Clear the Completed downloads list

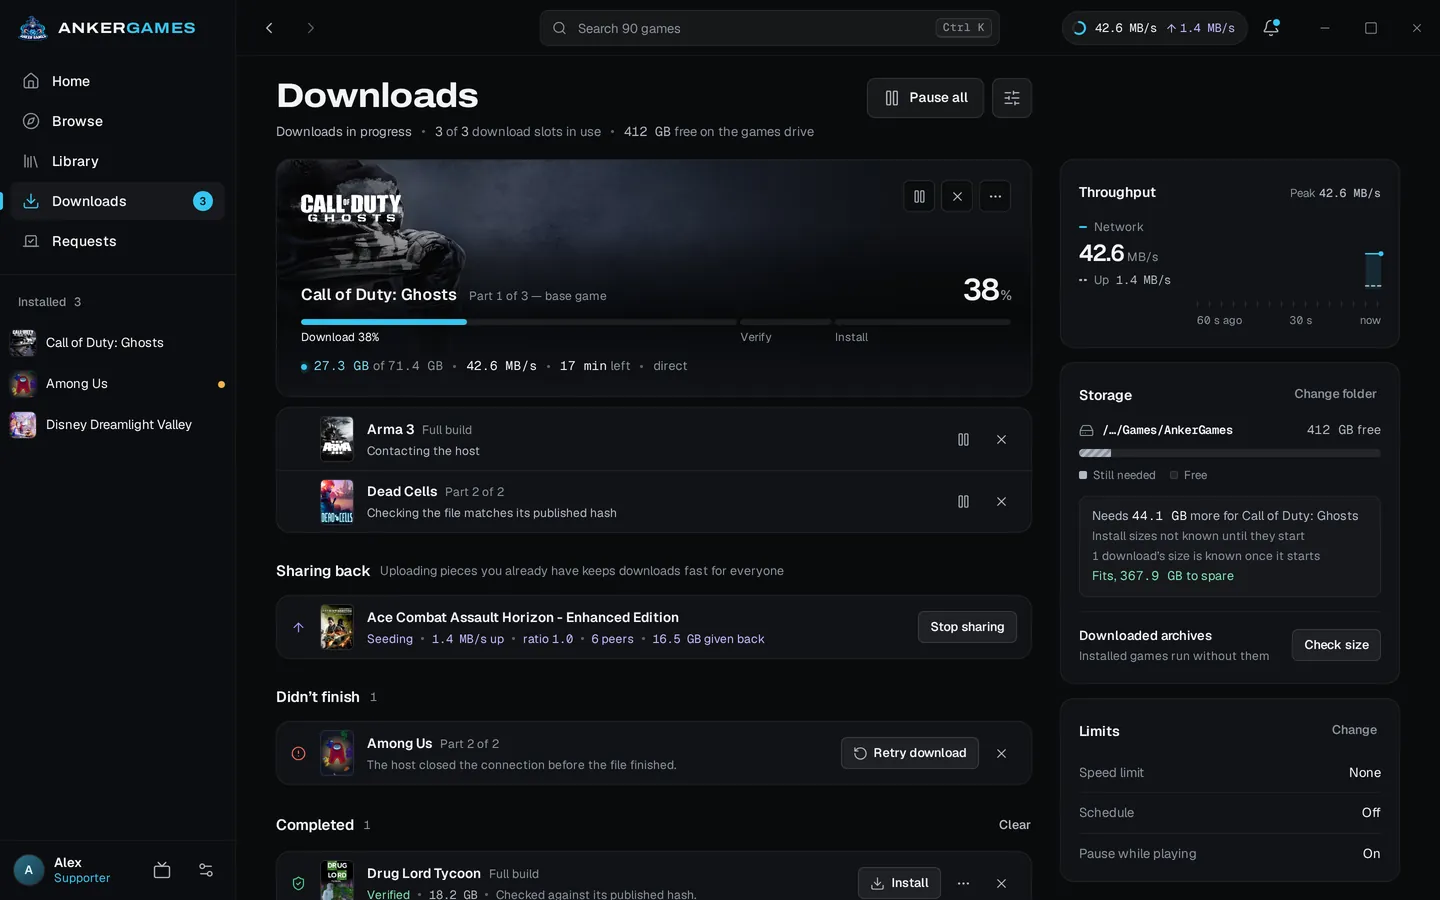(x=1014, y=825)
